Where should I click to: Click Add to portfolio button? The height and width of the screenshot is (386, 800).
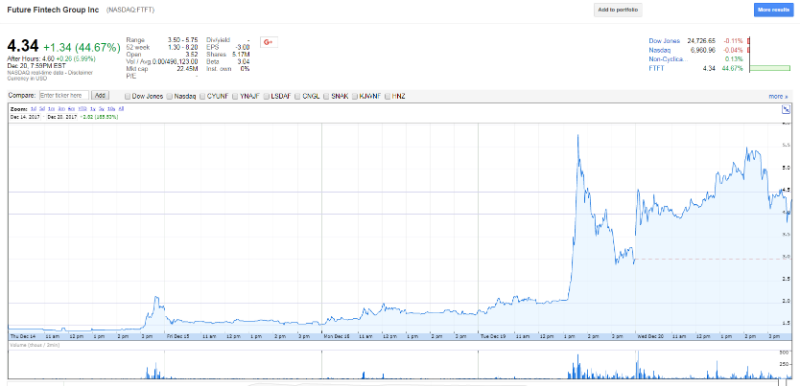pyautogui.click(x=617, y=10)
